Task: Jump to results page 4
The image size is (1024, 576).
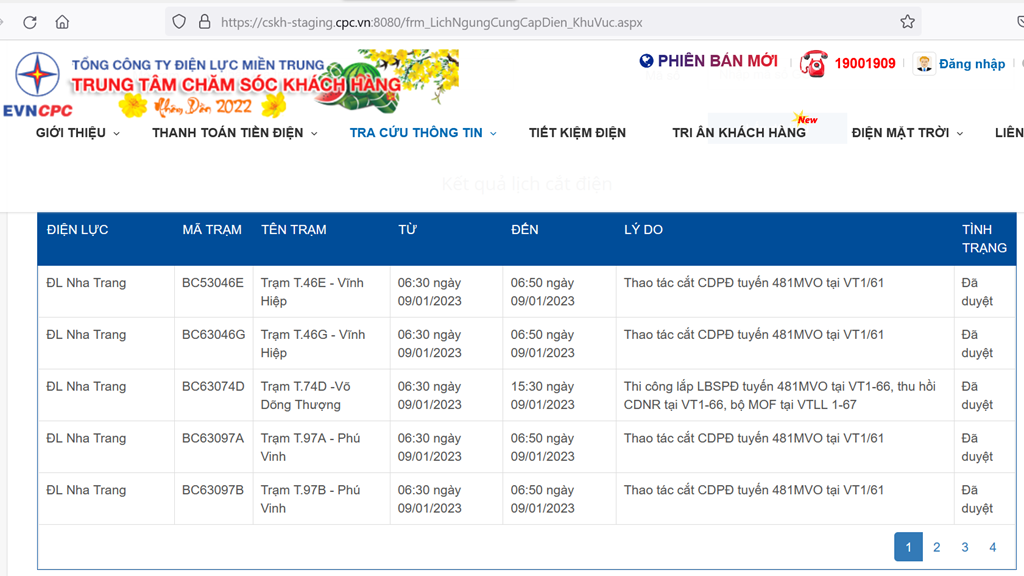Action: click(992, 547)
